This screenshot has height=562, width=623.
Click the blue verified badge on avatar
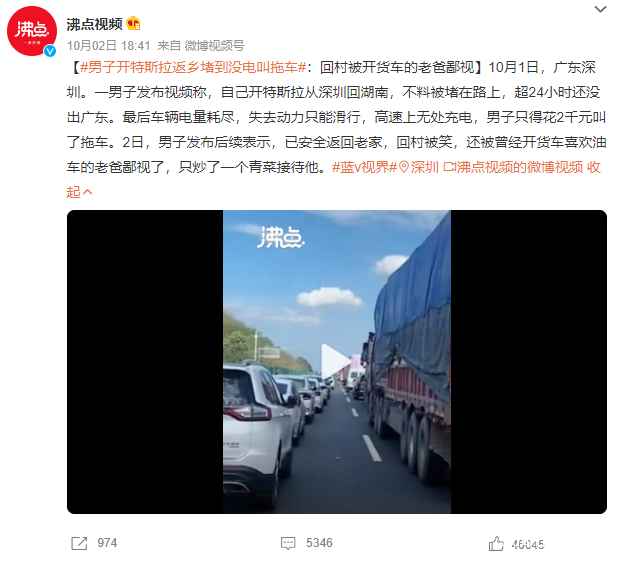[x=50, y=50]
